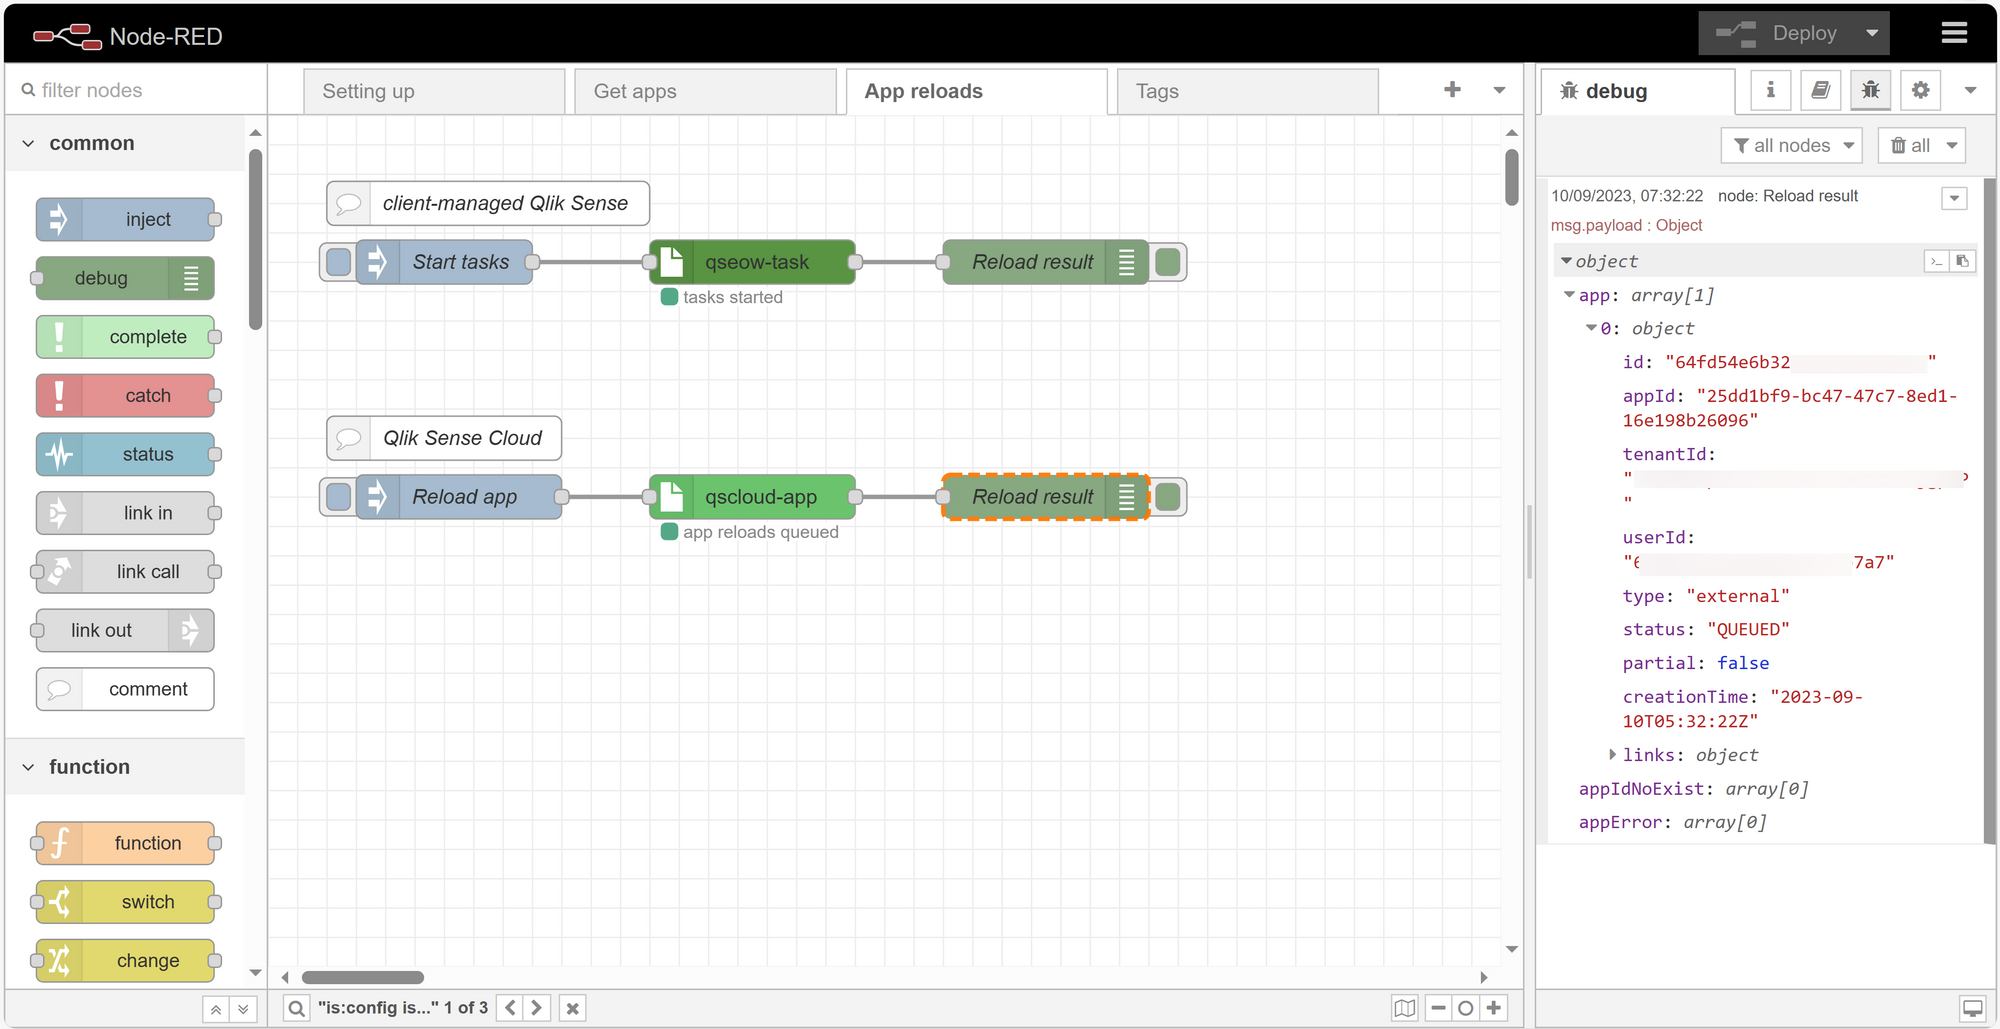Viewport: 2000px width, 1029px height.
Task: Expand all palette categories
Action: [243, 1009]
